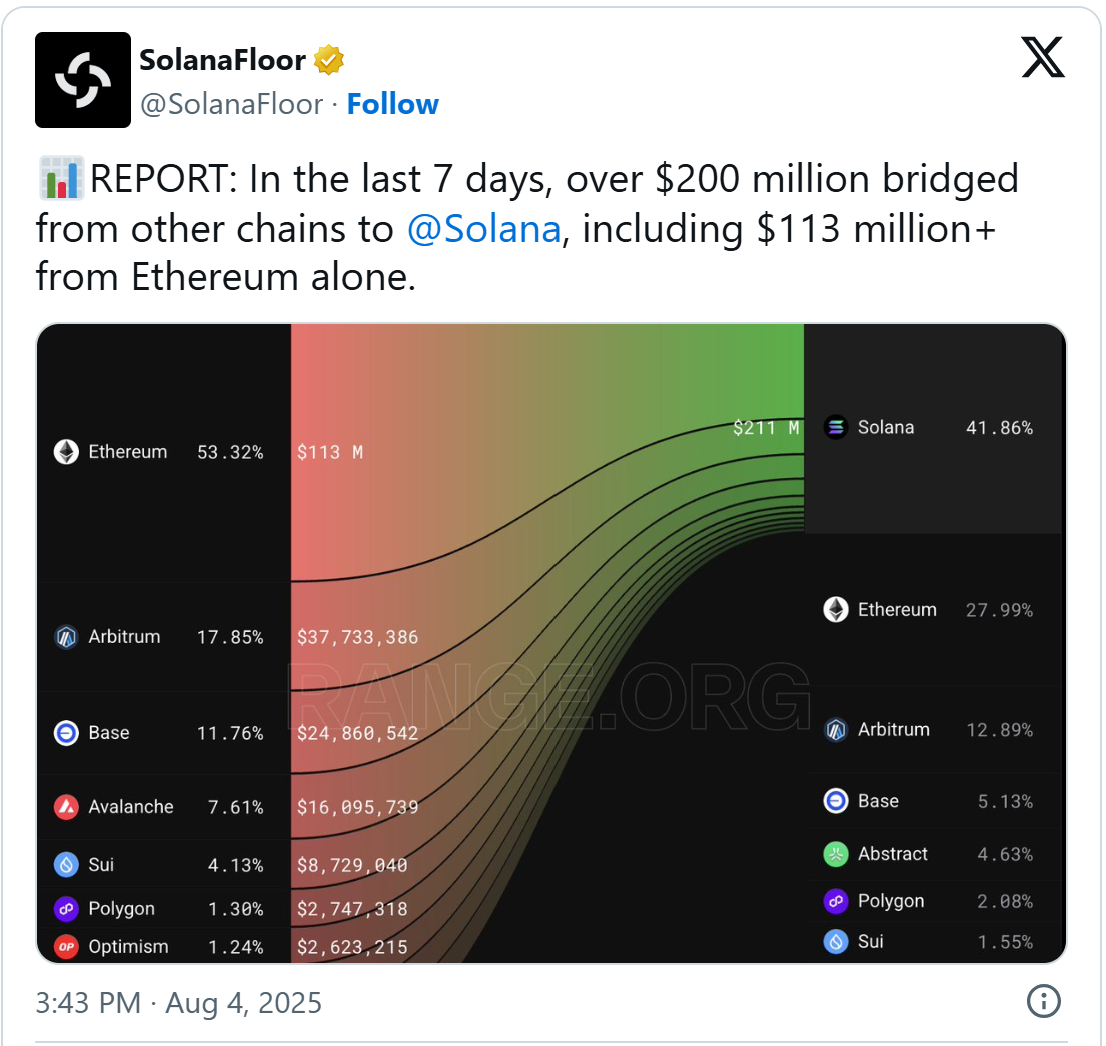Click the Ethereum icon in left column

(66, 452)
